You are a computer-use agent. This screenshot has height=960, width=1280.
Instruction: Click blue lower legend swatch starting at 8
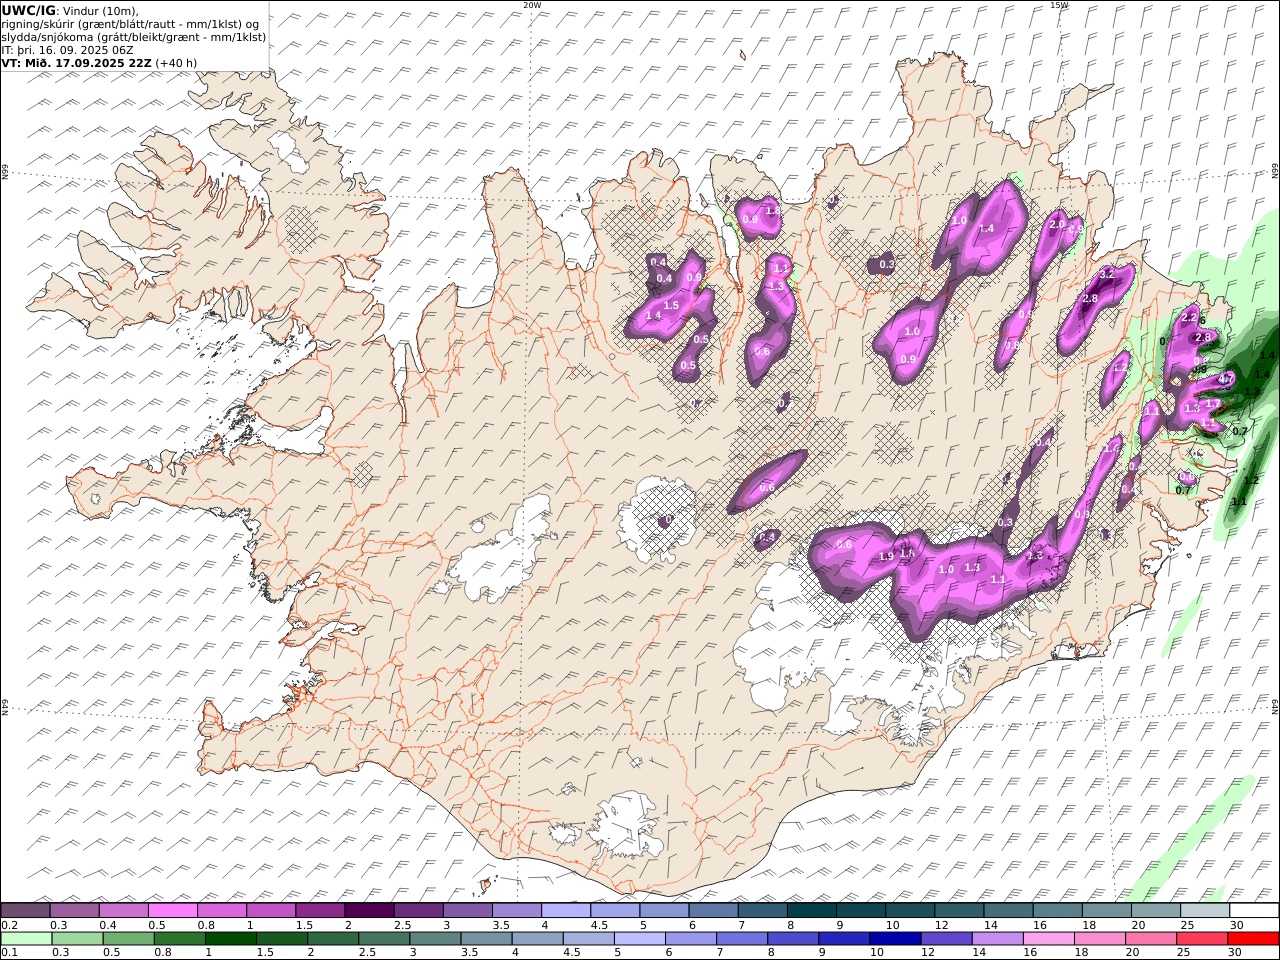point(792,939)
